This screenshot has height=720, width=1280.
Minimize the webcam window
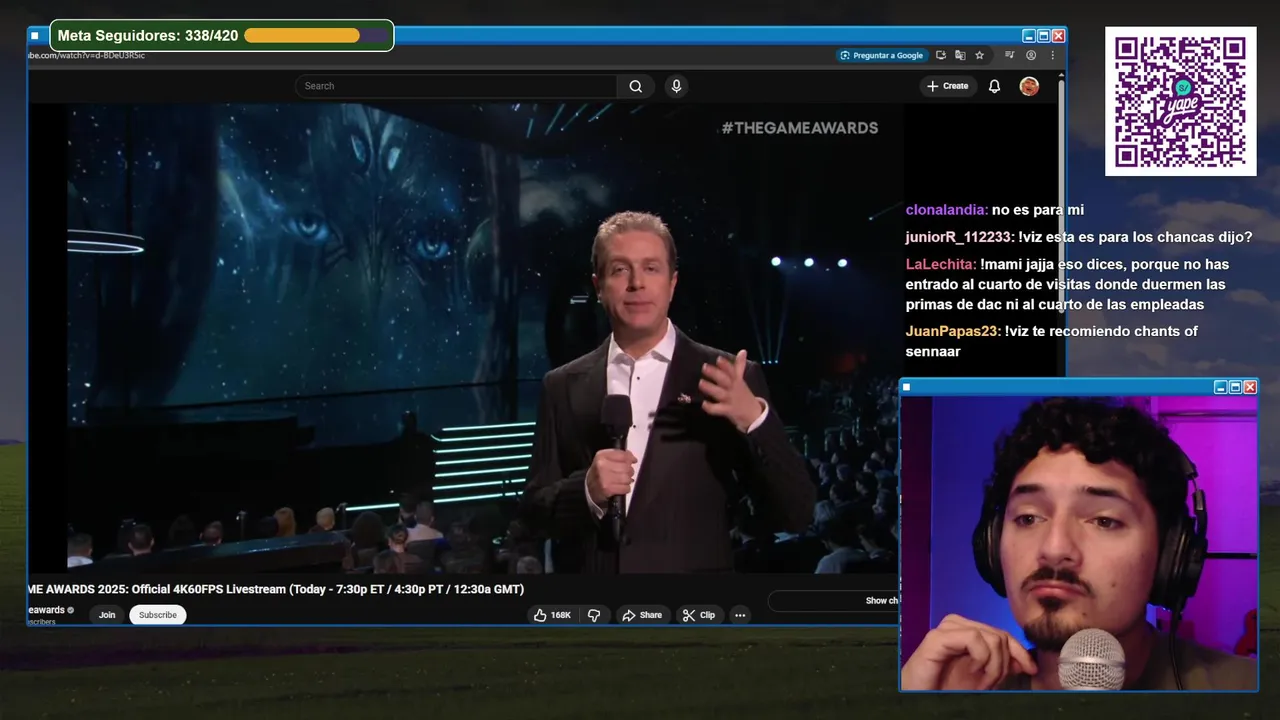1220,387
